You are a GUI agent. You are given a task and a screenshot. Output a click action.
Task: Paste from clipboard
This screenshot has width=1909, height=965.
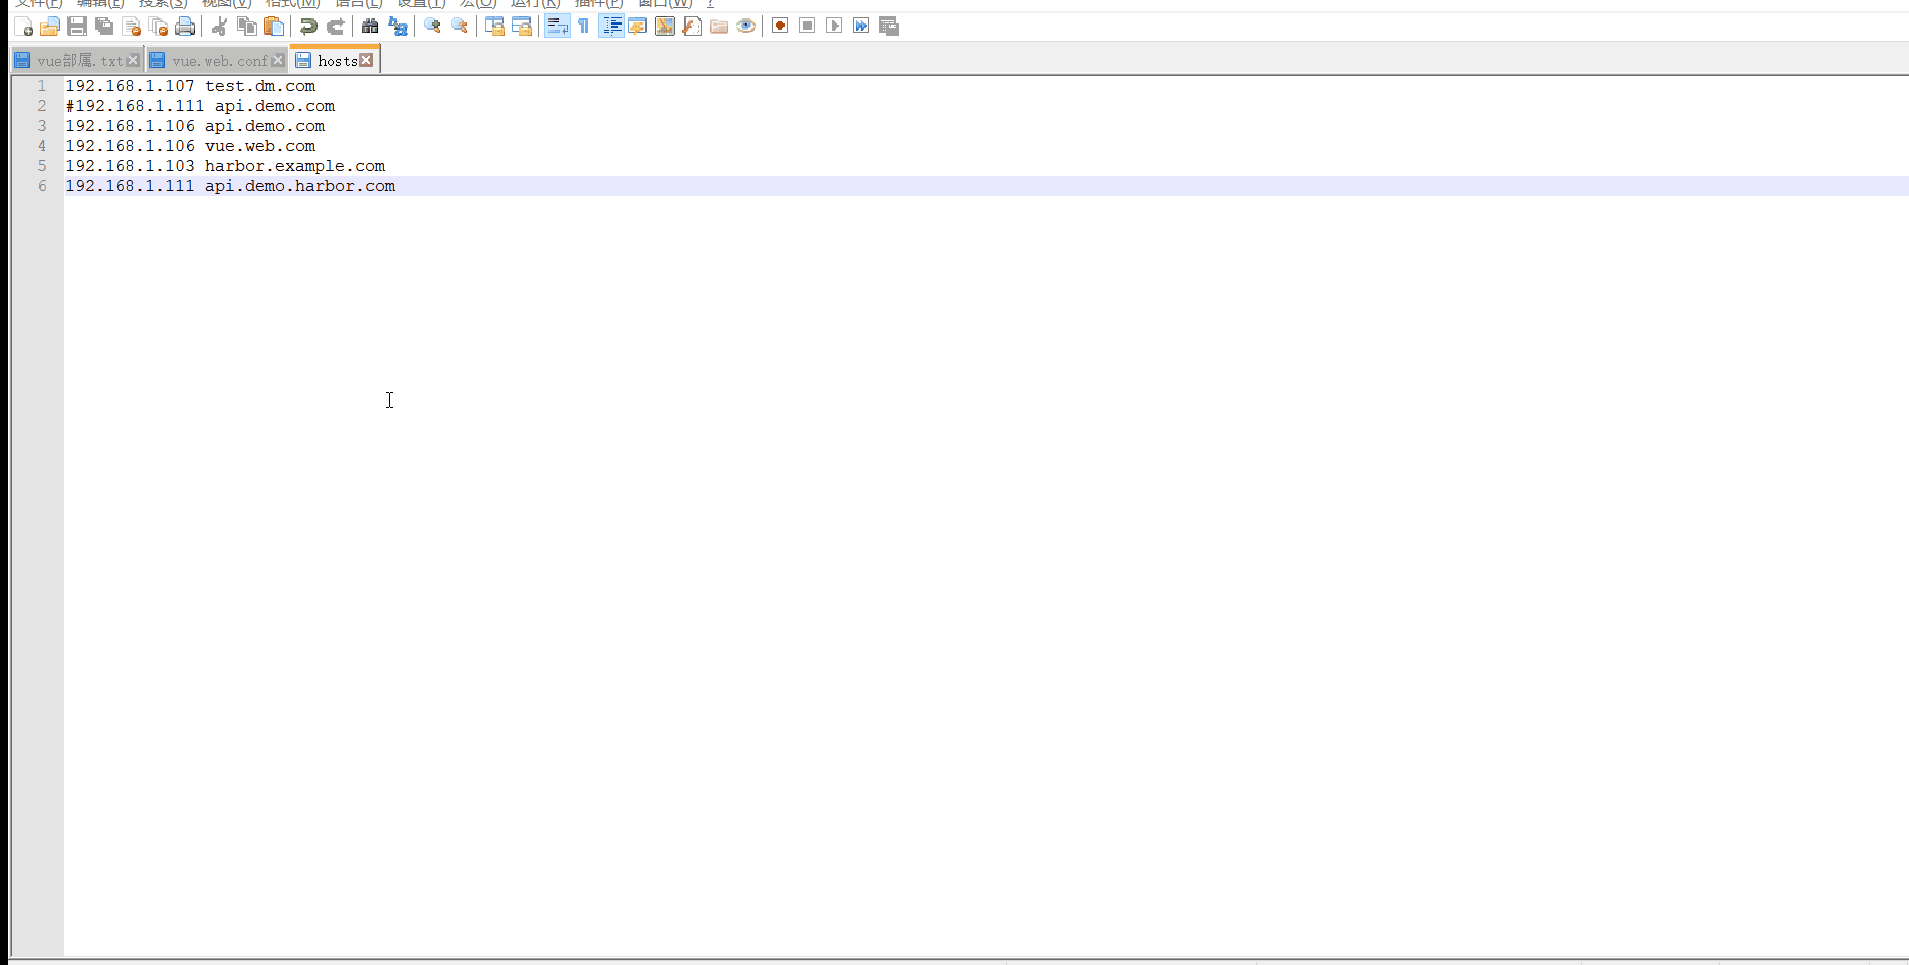tap(273, 26)
